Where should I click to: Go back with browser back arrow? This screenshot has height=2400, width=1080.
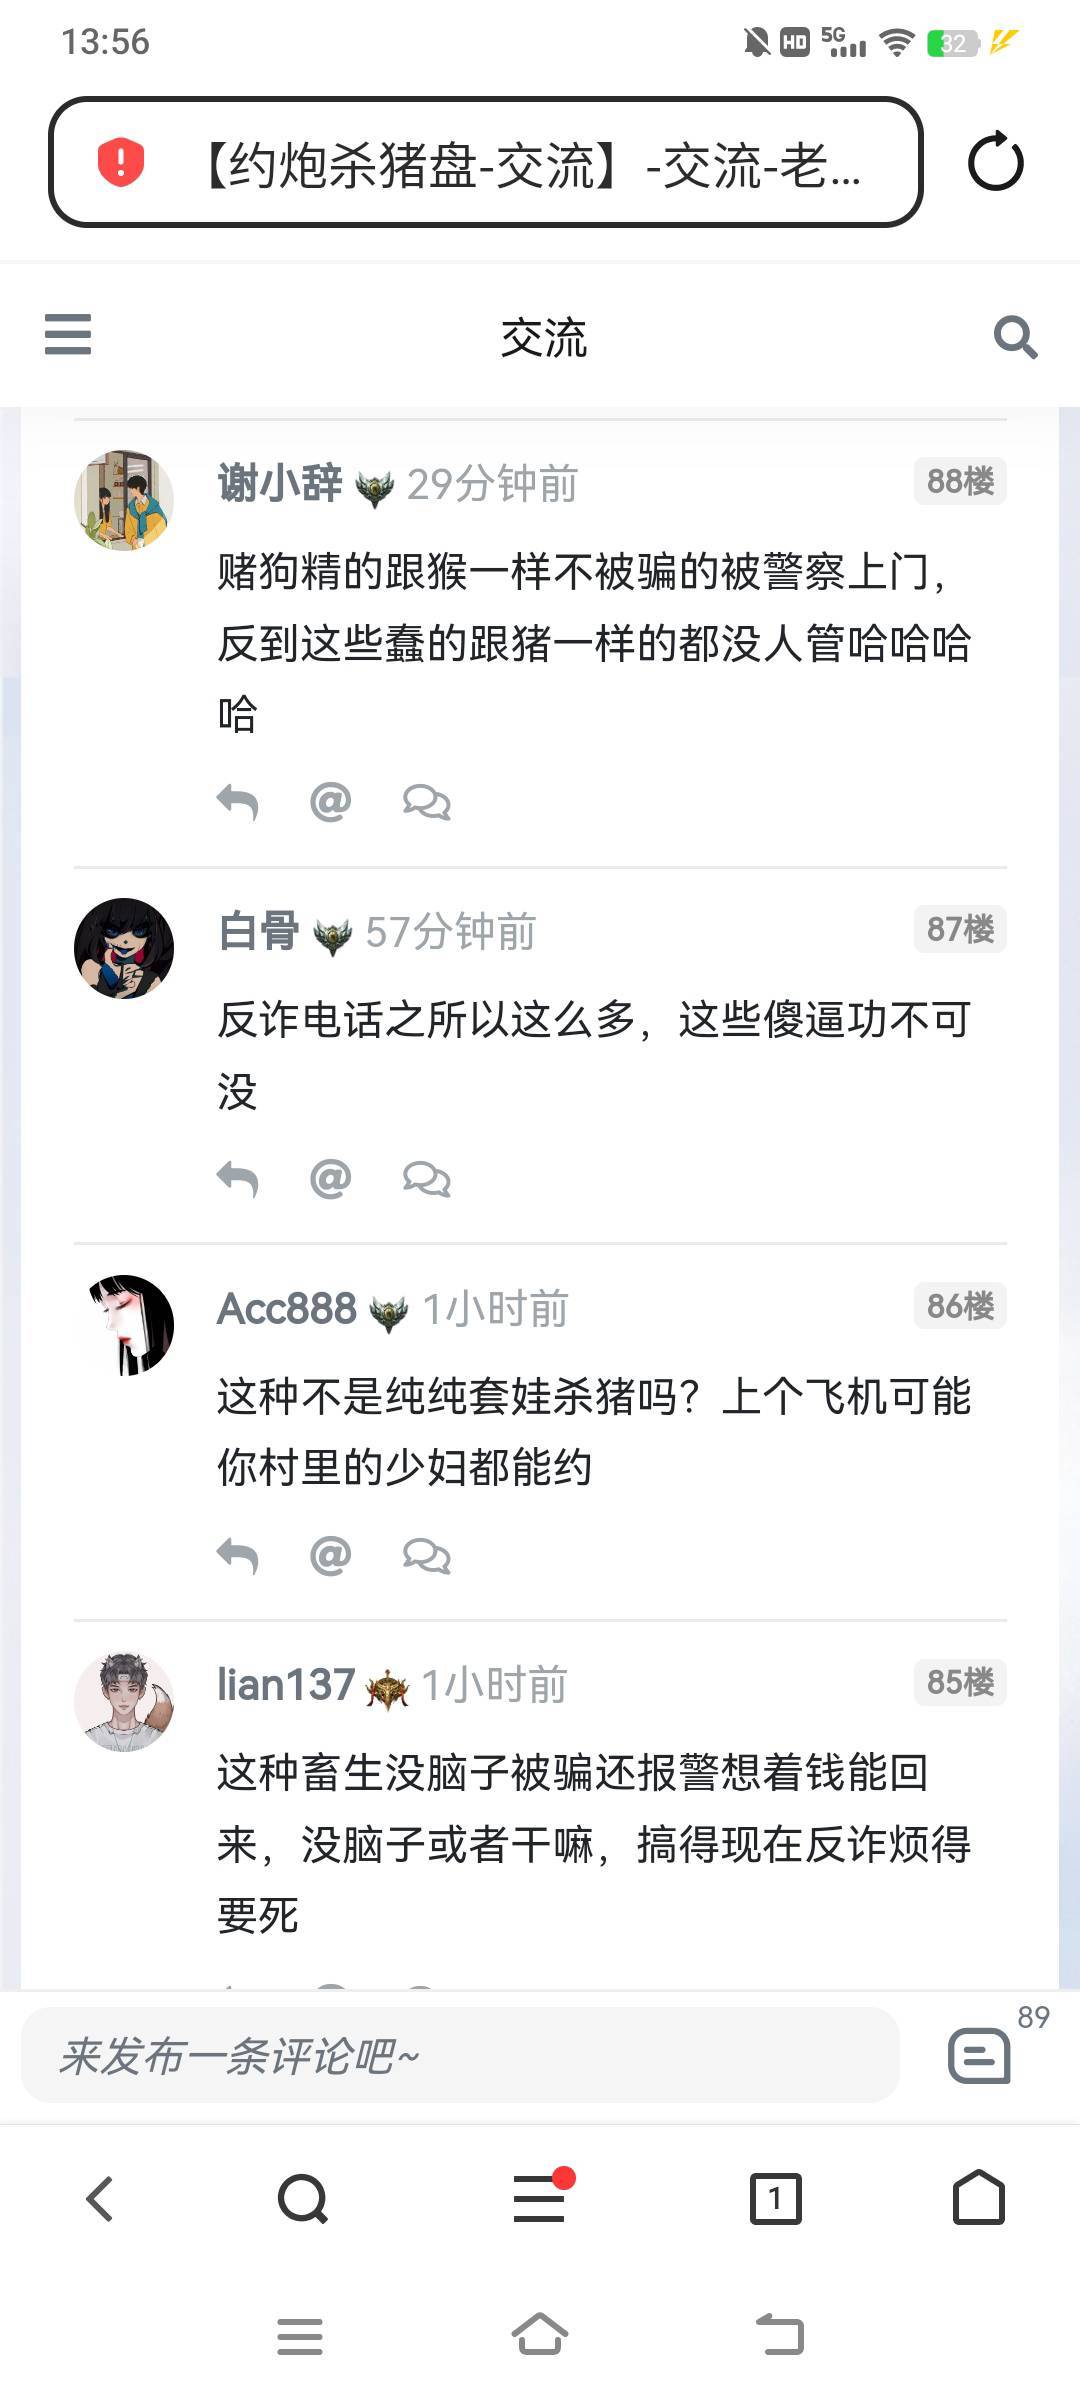[x=100, y=2199]
